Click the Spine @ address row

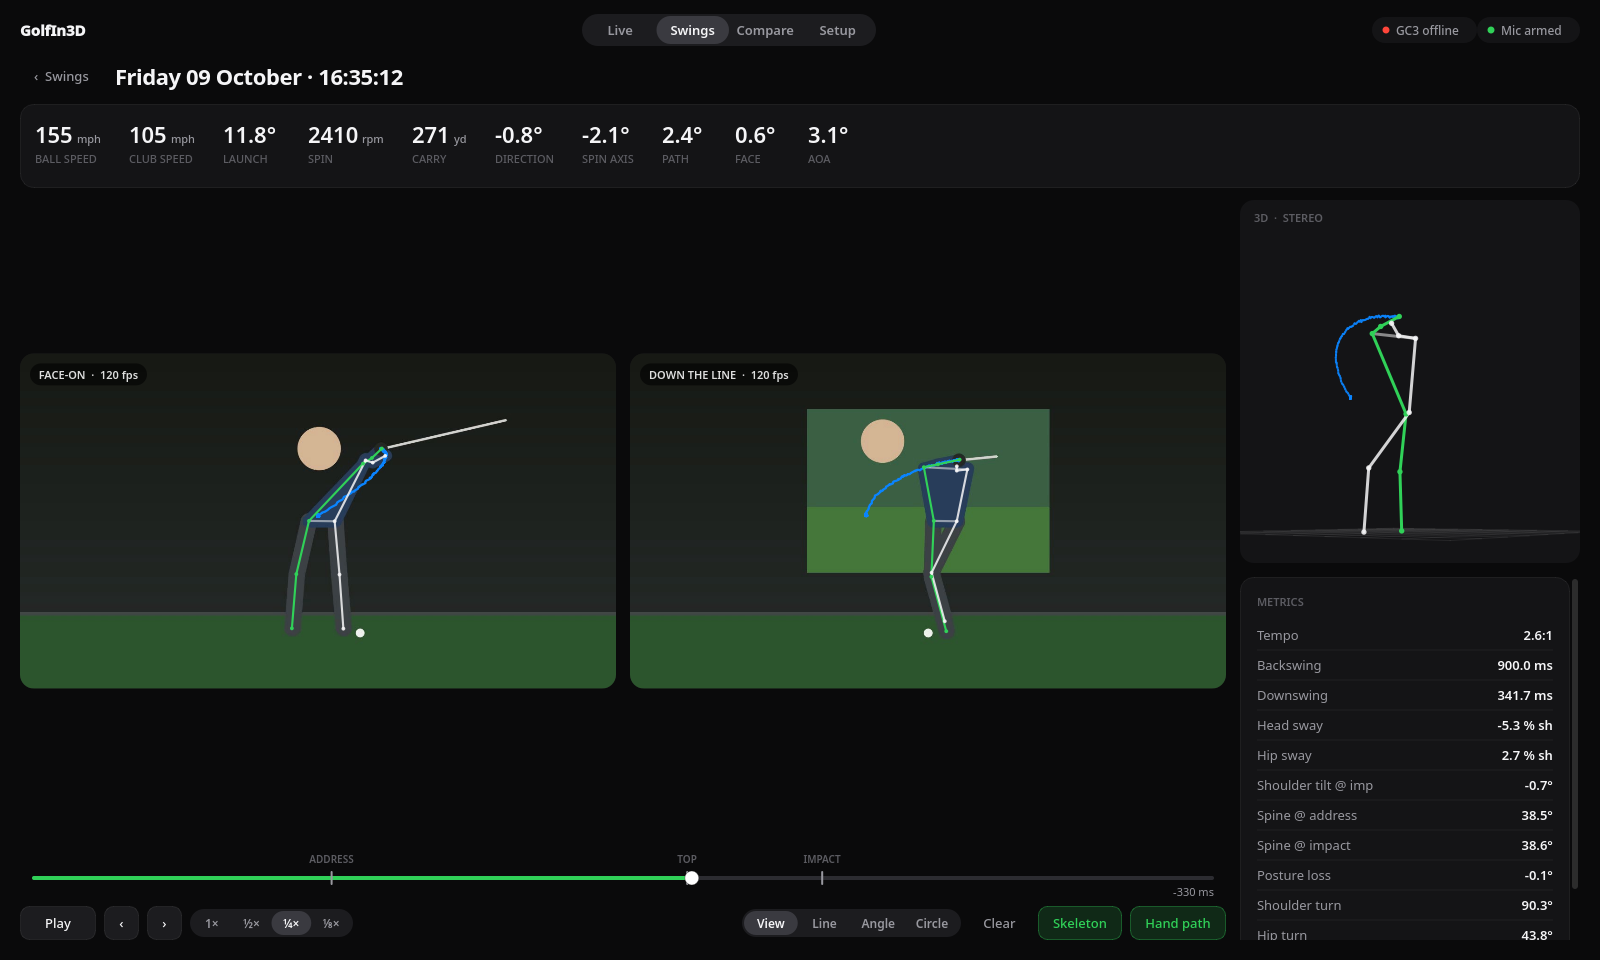tap(1405, 815)
